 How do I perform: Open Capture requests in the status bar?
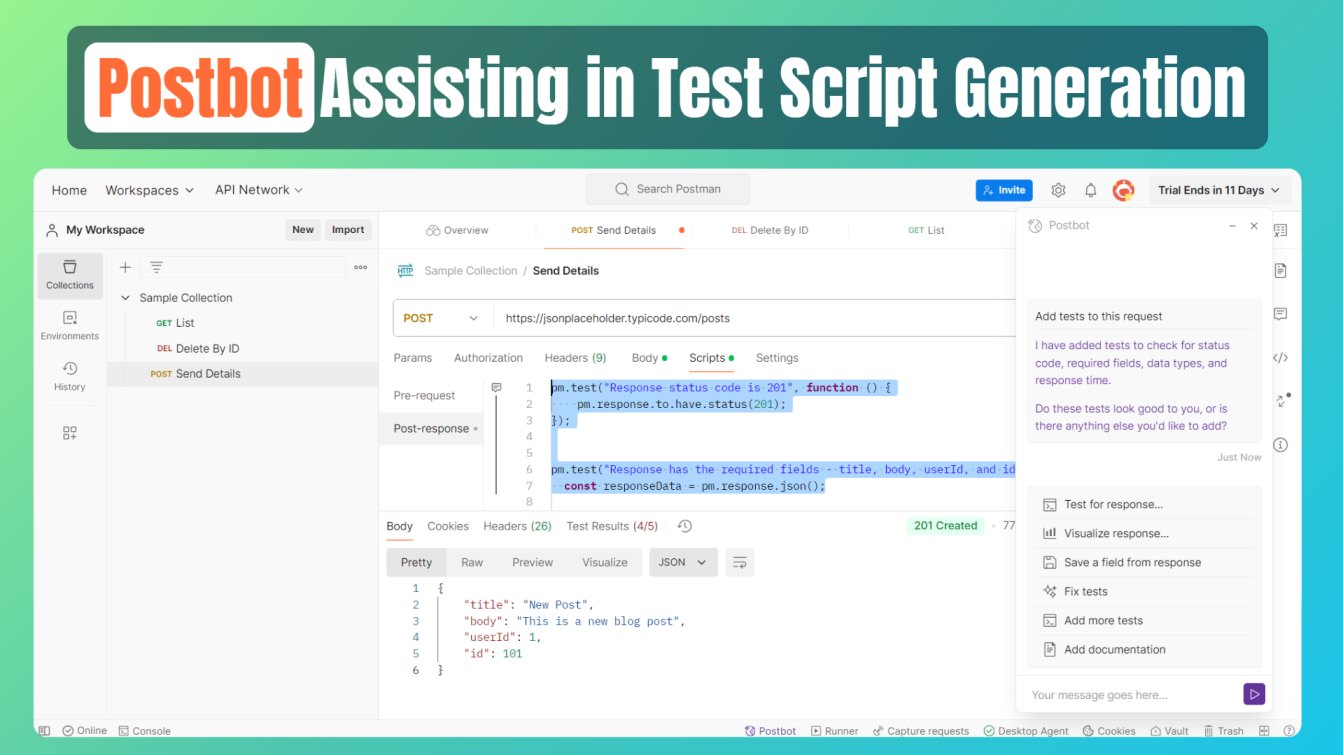(x=920, y=731)
